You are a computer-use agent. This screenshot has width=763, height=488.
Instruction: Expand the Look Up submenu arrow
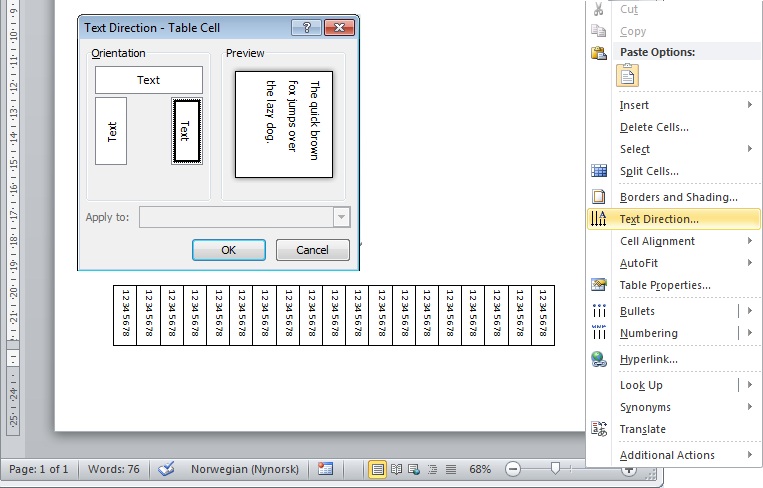(x=749, y=384)
